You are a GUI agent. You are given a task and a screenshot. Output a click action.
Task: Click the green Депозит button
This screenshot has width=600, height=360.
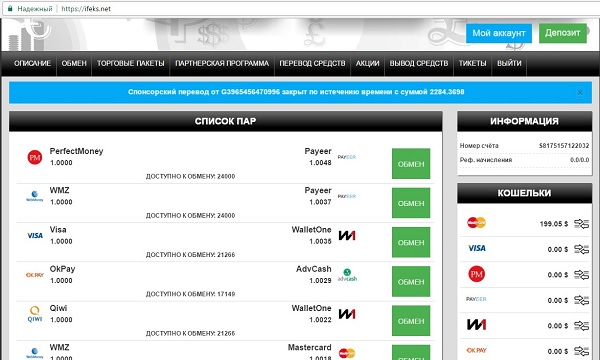click(562, 33)
